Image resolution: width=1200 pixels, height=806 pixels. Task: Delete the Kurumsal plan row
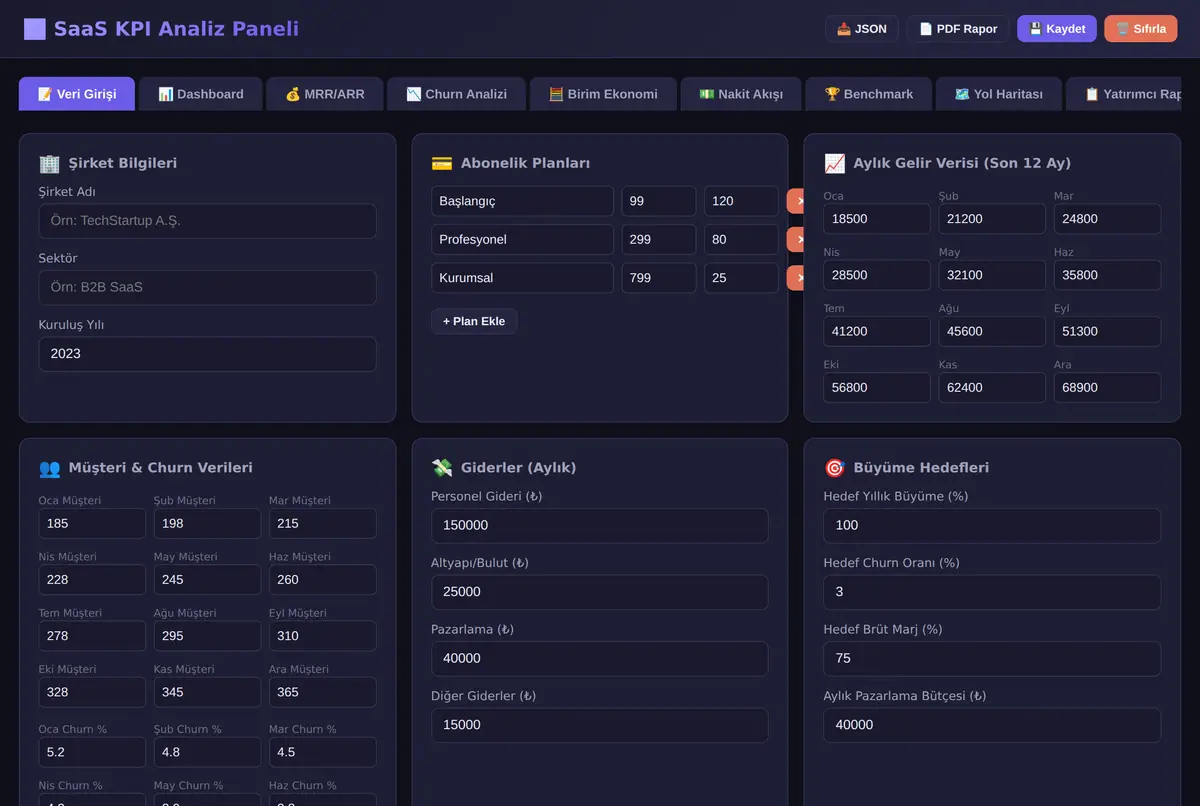coord(796,278)
